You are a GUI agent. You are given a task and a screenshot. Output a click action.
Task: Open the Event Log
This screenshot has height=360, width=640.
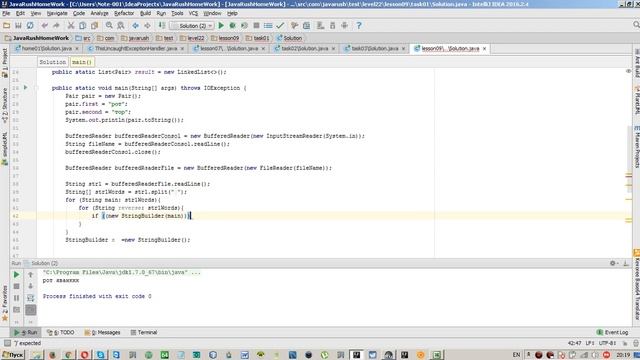pos(613,332)
